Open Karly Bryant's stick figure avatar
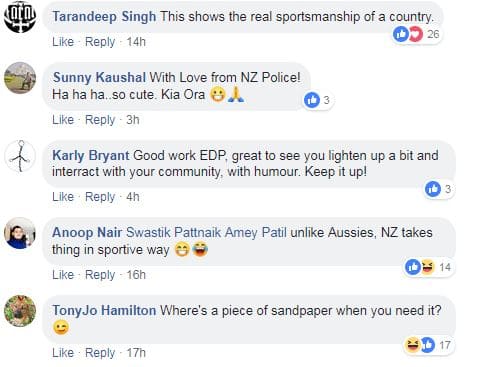The image size is (490, 367). pyautogui.click(x=20, y=156)
